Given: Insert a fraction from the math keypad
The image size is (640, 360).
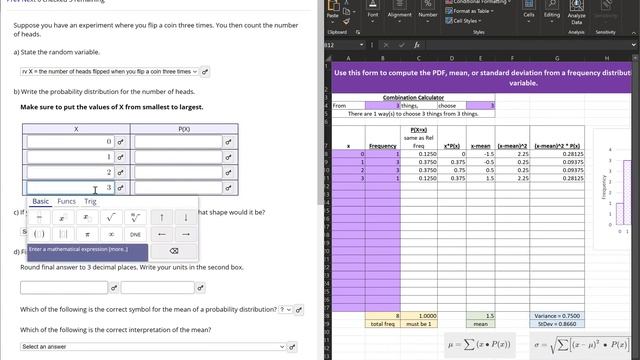Looking at the screenshot, I should 39,218.
